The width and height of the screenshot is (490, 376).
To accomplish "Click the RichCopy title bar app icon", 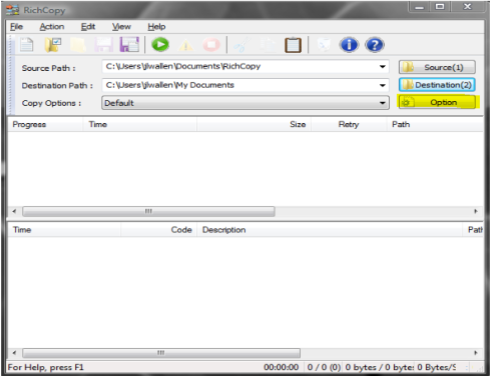I will [13, 10].
